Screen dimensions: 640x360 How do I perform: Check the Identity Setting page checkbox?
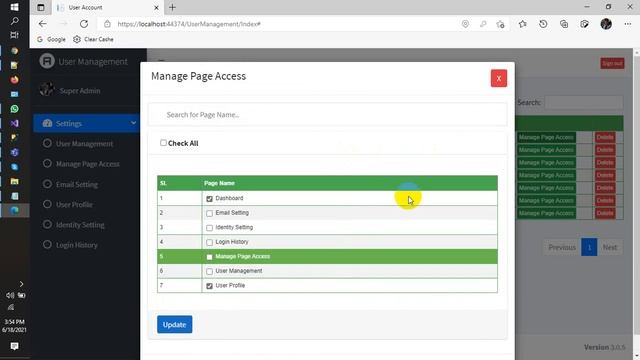(x=209, y=228)
